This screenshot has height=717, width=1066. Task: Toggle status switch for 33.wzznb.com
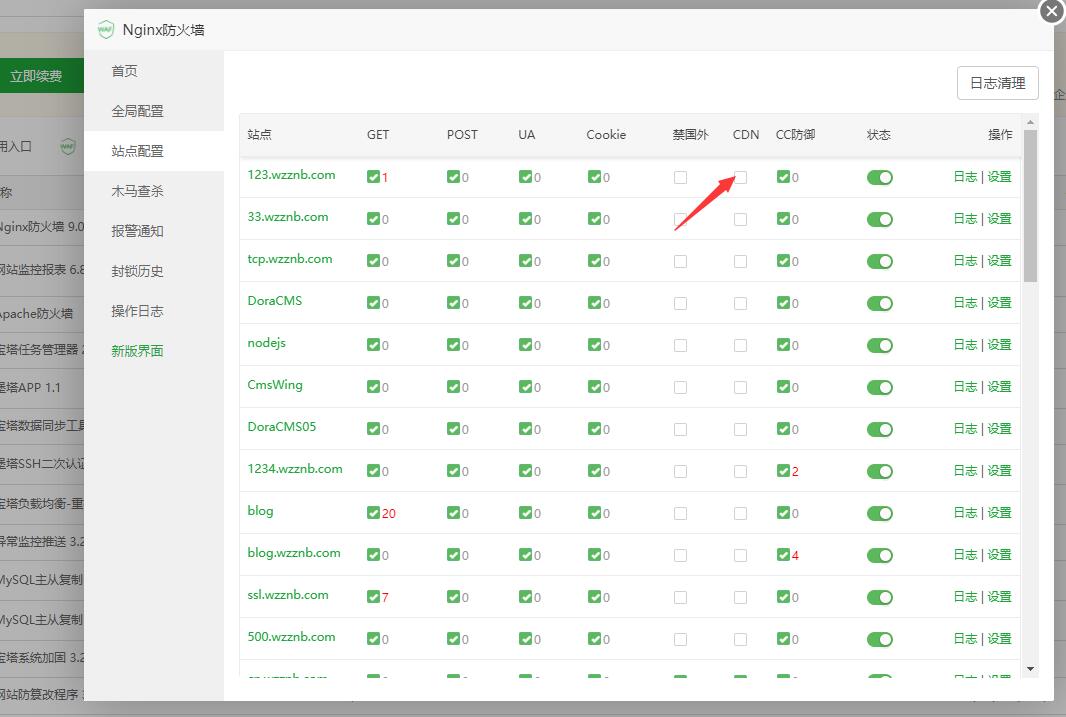pyautogui.click(x=880, y=220)
